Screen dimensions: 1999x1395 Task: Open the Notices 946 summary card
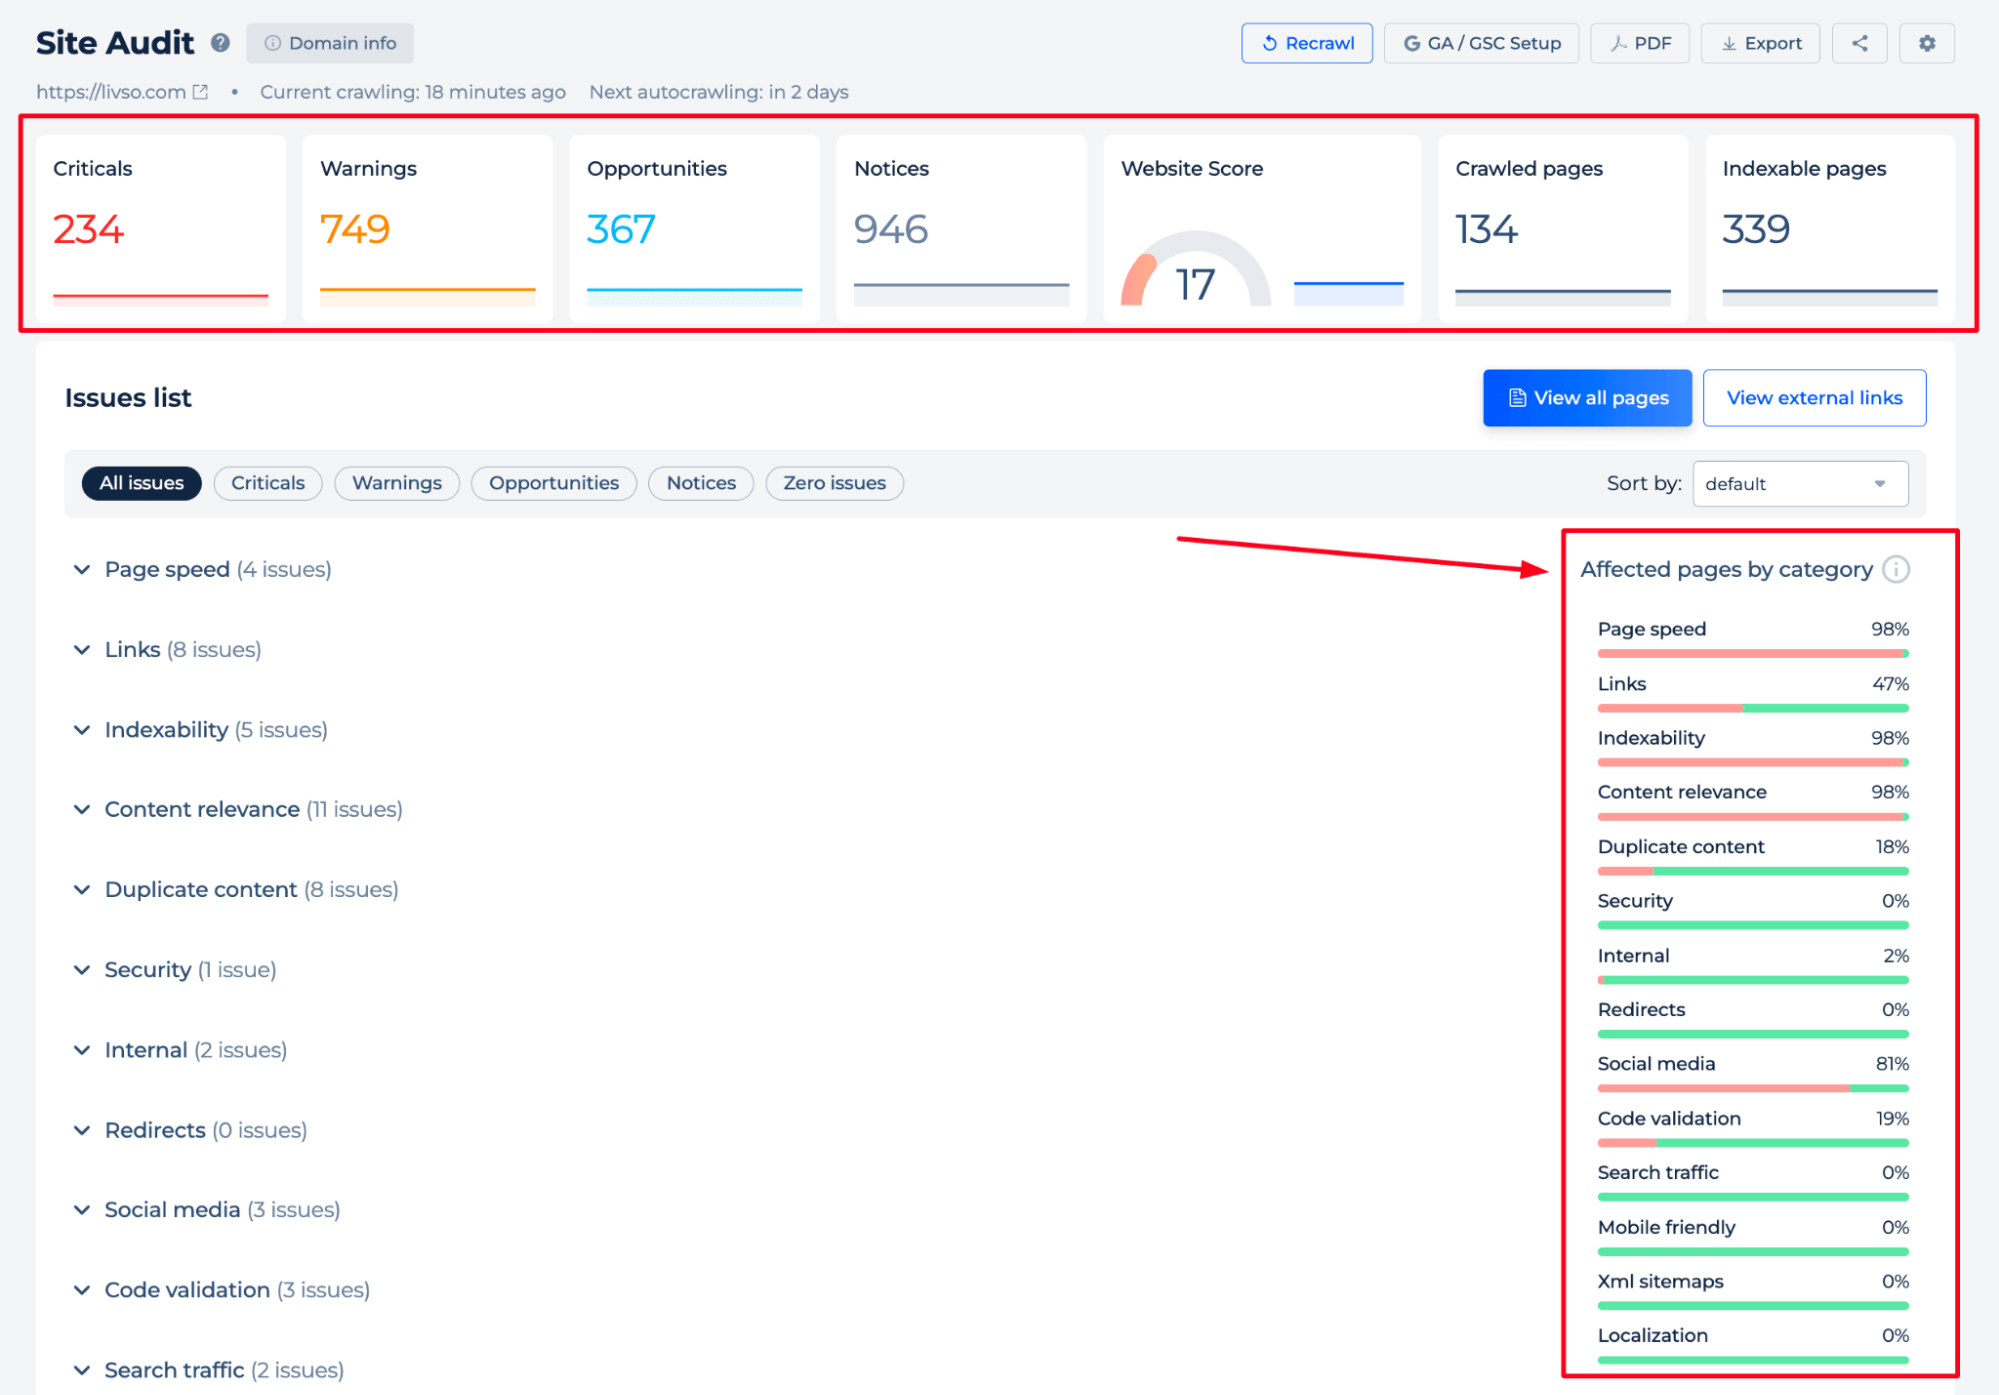coord(961,229)
